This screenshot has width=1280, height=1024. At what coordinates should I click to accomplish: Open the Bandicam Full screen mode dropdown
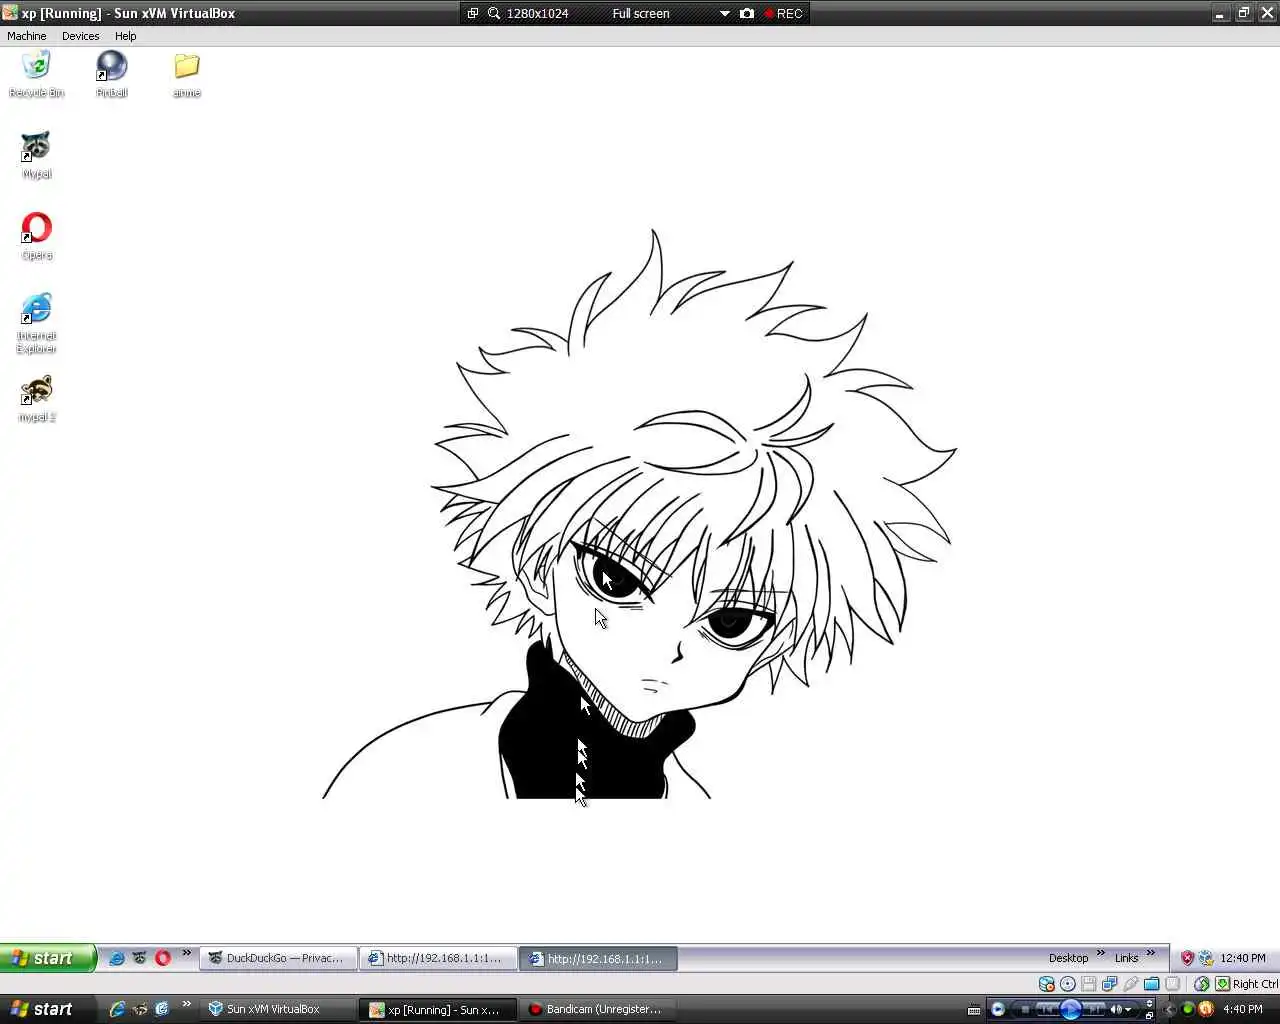coord(725,13)
